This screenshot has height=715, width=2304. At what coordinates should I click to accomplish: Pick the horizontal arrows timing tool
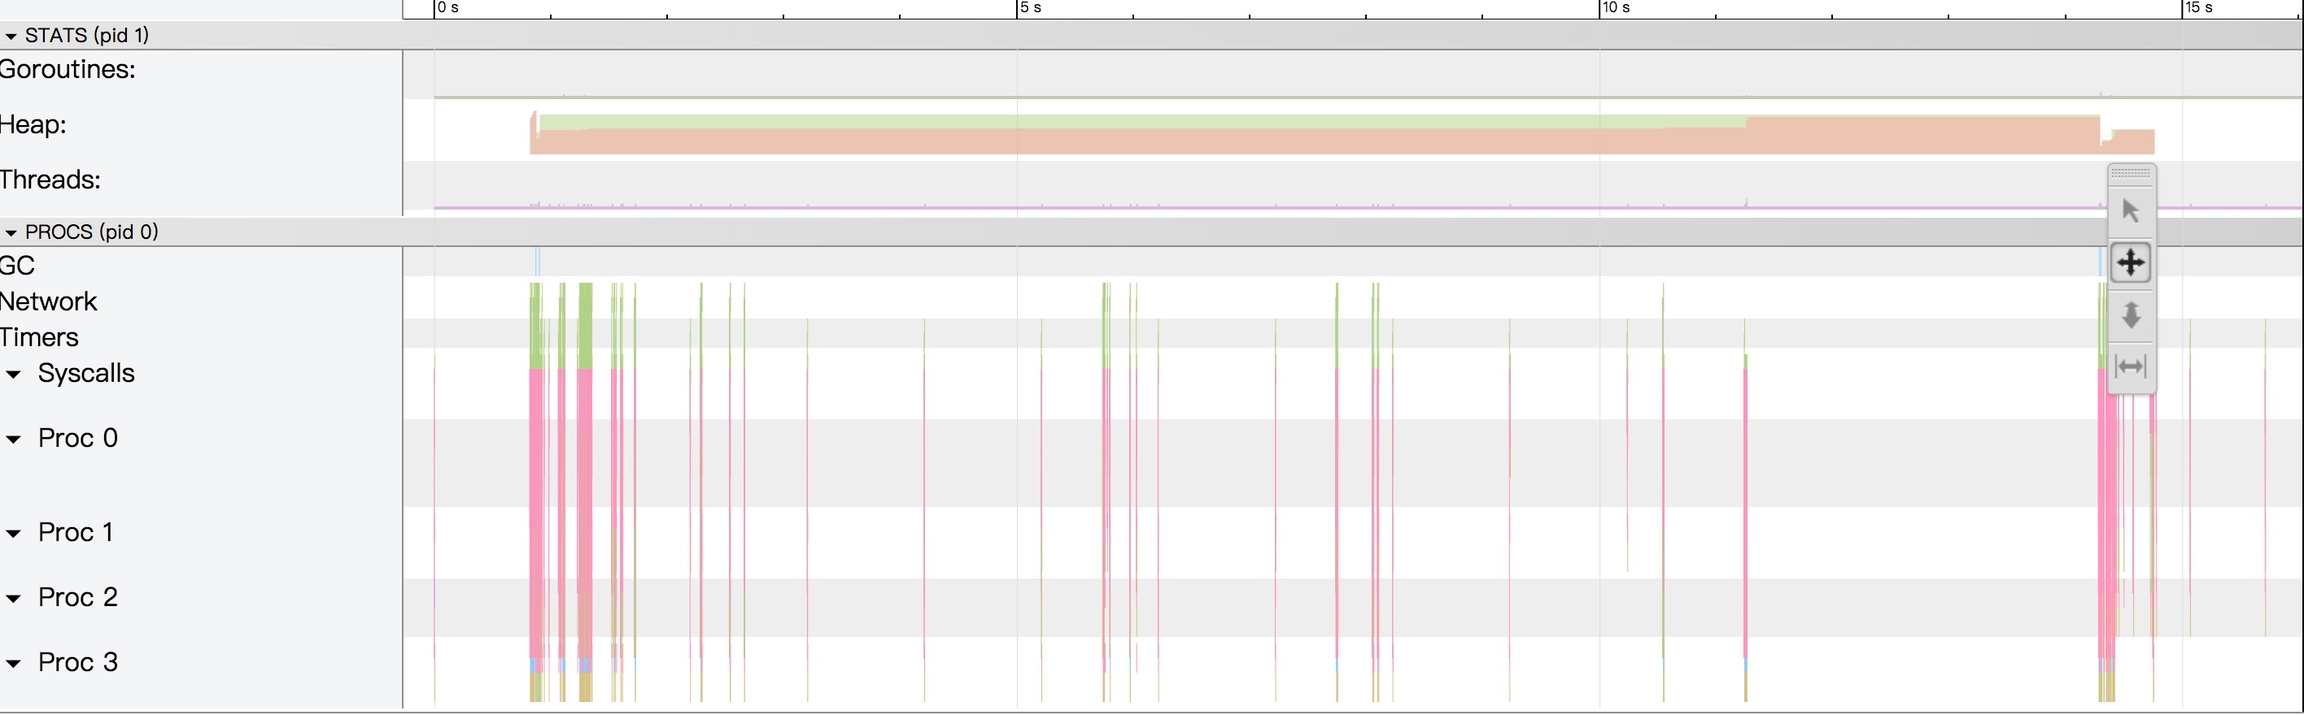tap(2130, 367)
